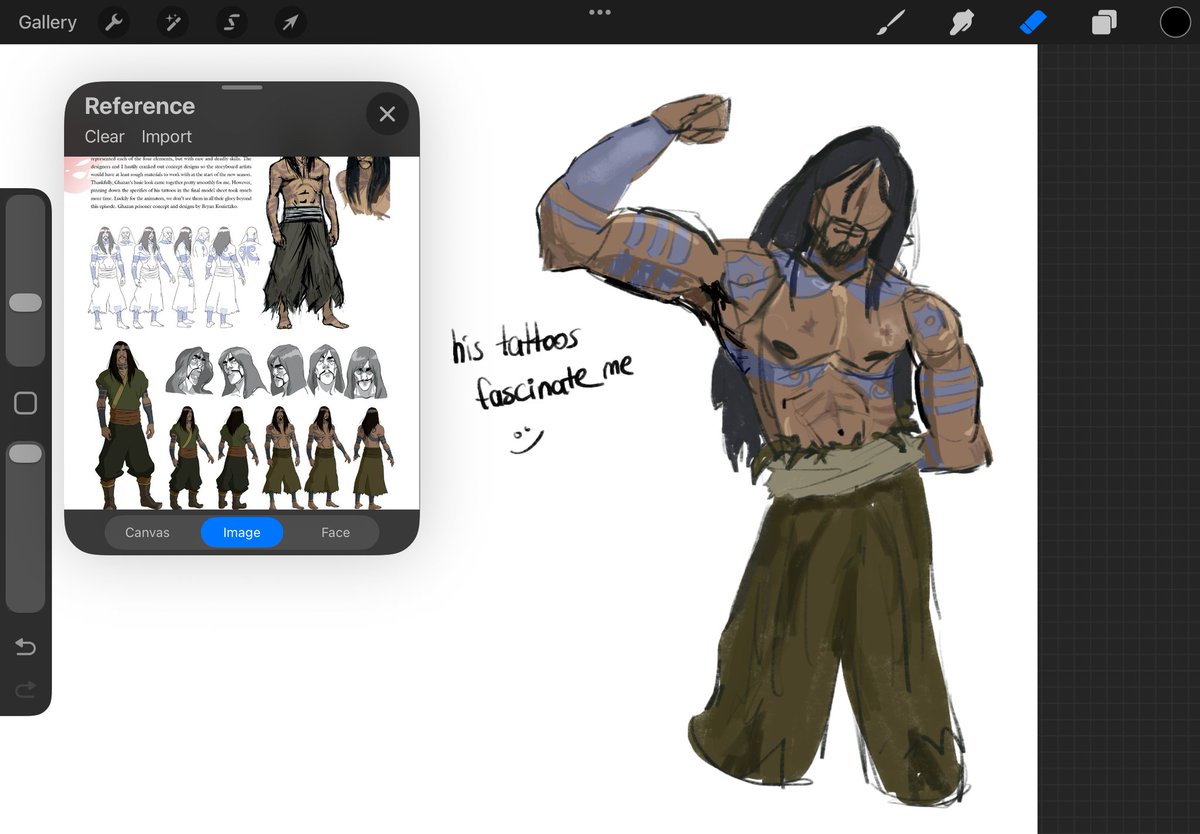Viewport: 1200px width, 834px height.
Task: Import a new reference image
Action: tap(166, 137)
